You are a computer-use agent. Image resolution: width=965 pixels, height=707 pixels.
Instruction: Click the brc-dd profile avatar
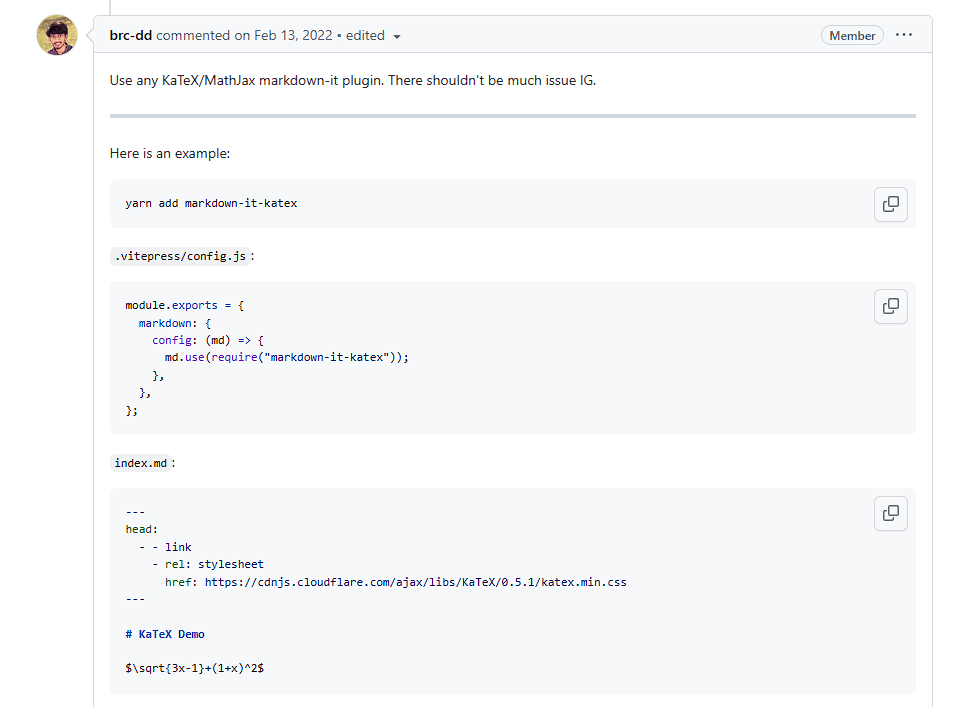57,35
